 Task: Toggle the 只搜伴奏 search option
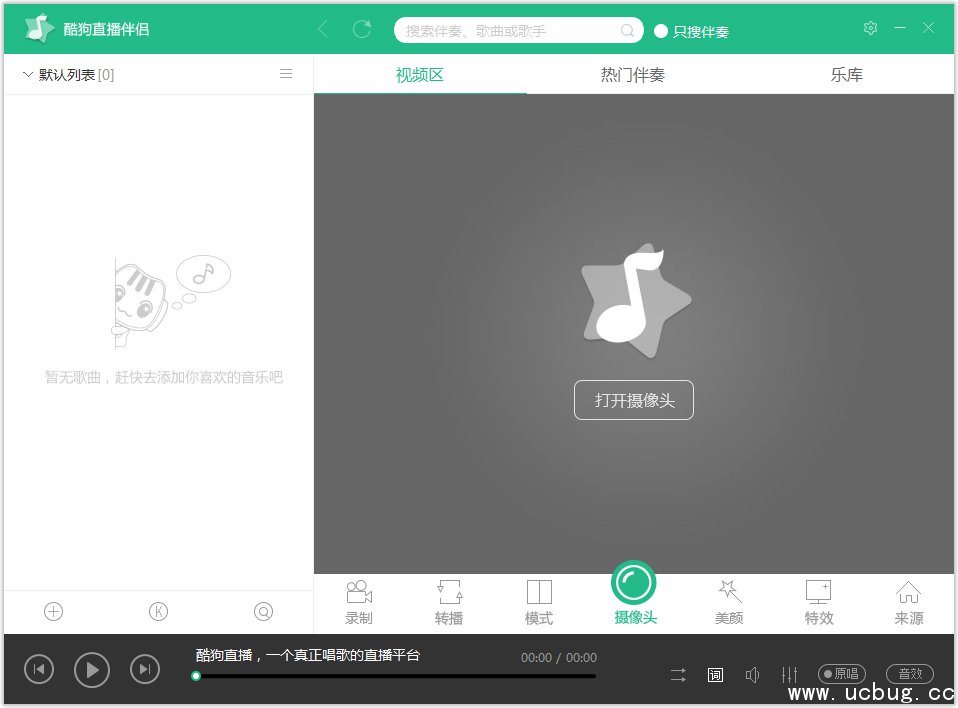pos(661,31)
